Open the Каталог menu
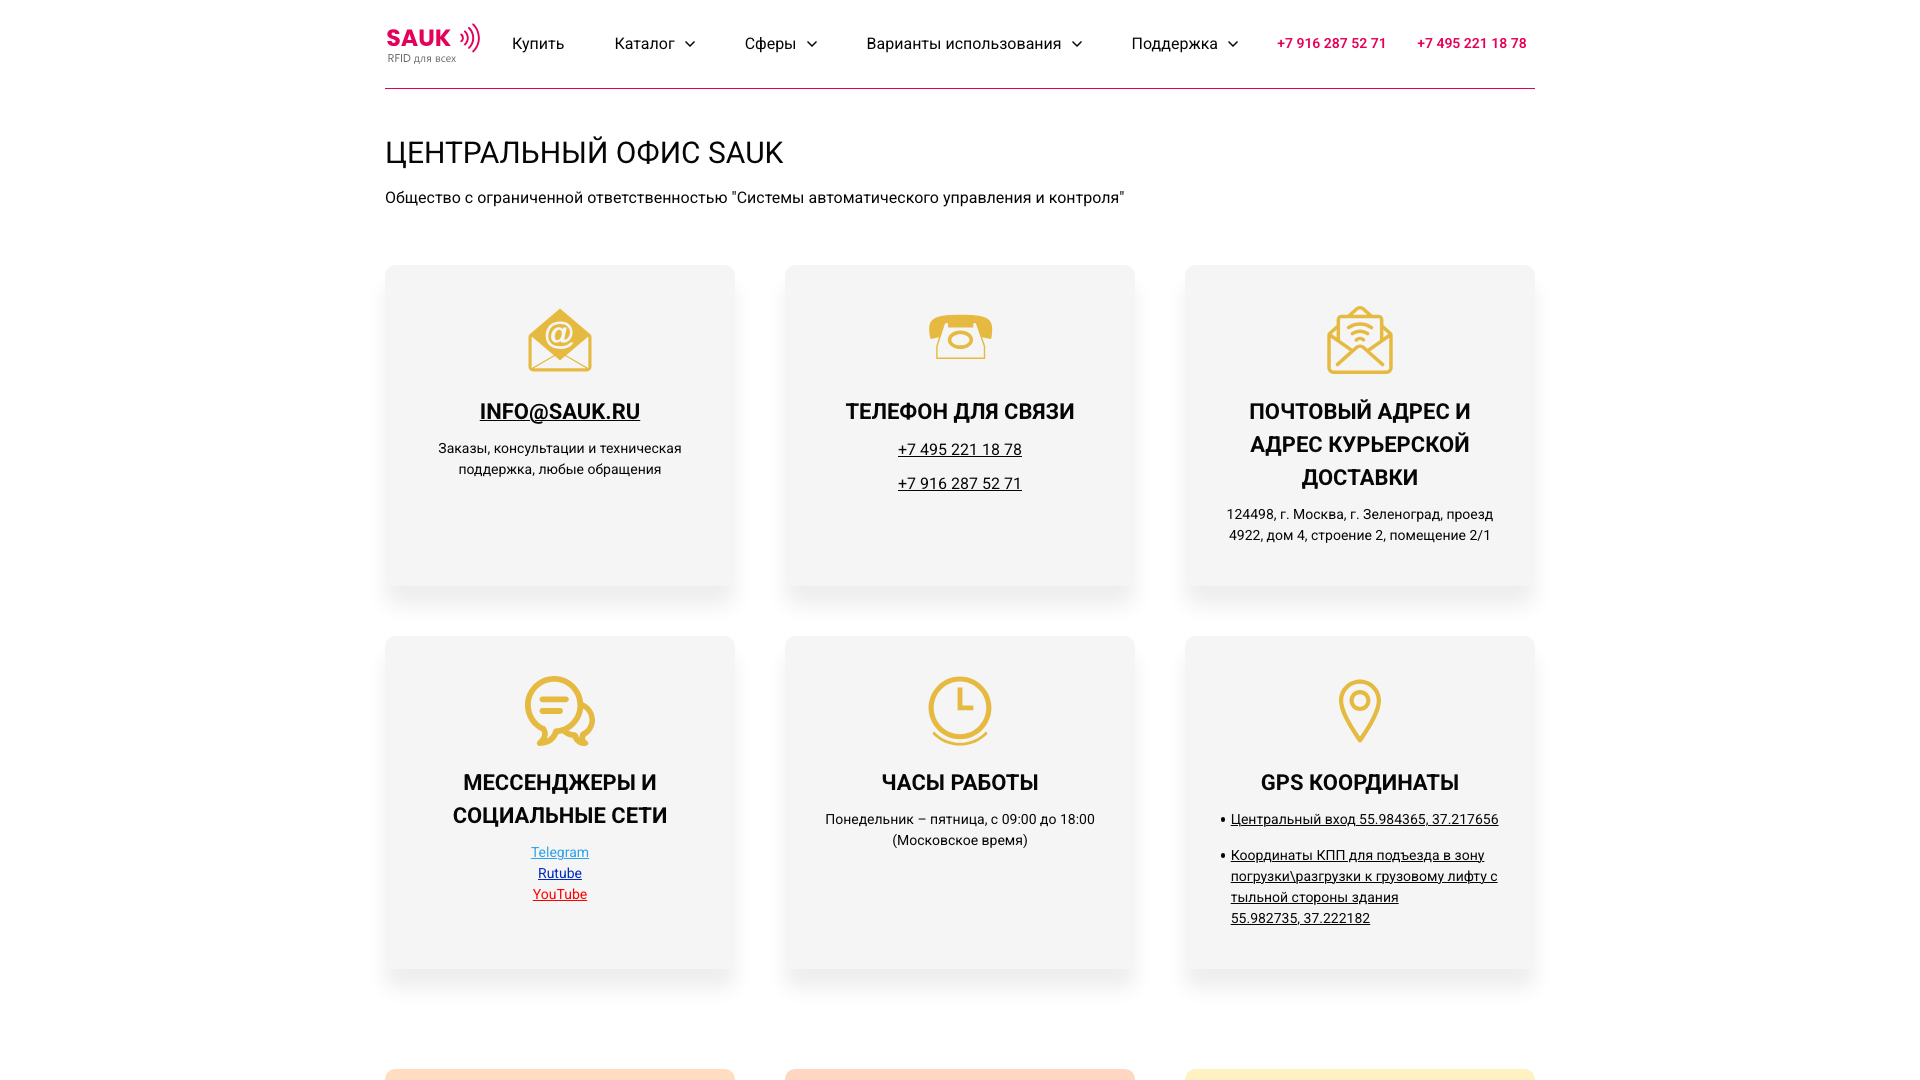Viewport: 1920px width, 1080px height. 644,44
